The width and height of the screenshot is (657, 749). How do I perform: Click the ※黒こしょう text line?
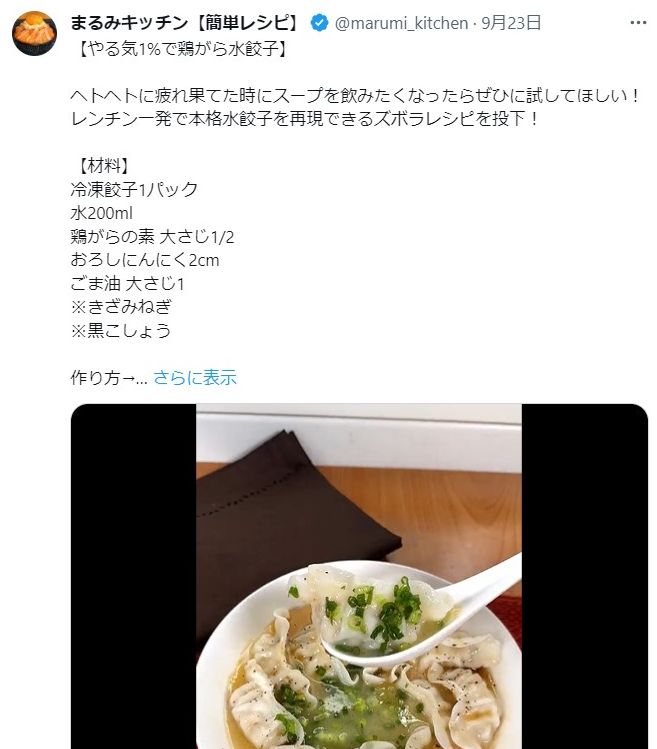tap(120, 331)
